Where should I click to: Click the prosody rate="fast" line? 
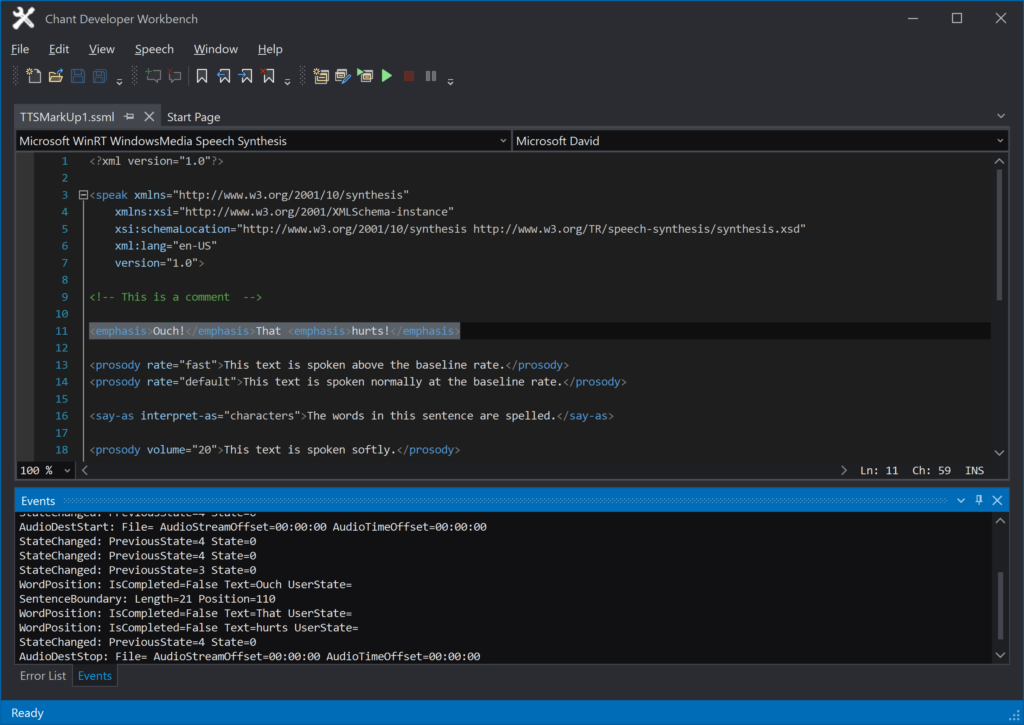[x=329, y=364]
